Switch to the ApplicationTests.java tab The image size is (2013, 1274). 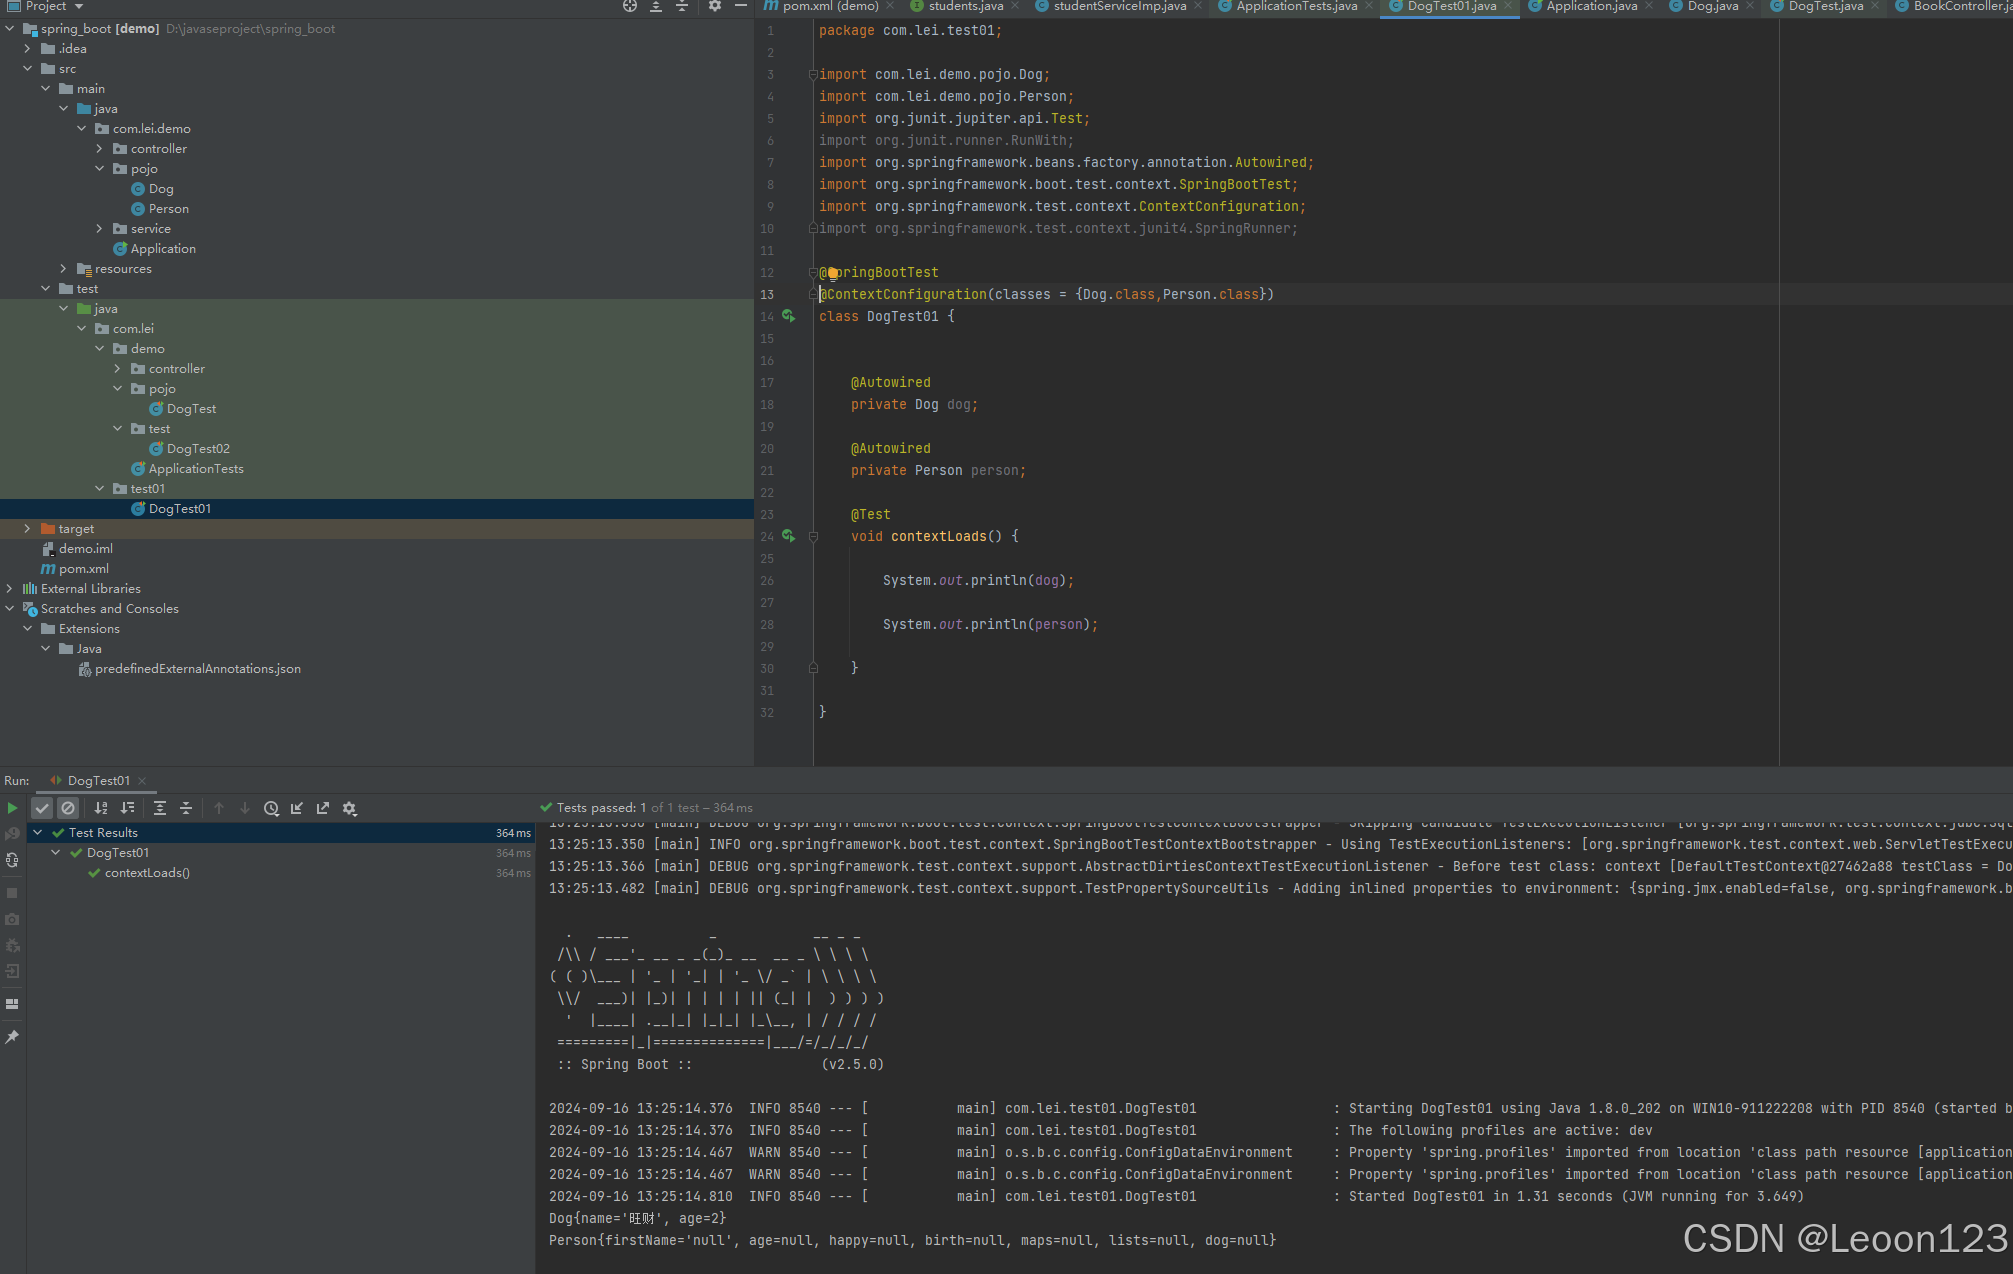(1296, 6)
